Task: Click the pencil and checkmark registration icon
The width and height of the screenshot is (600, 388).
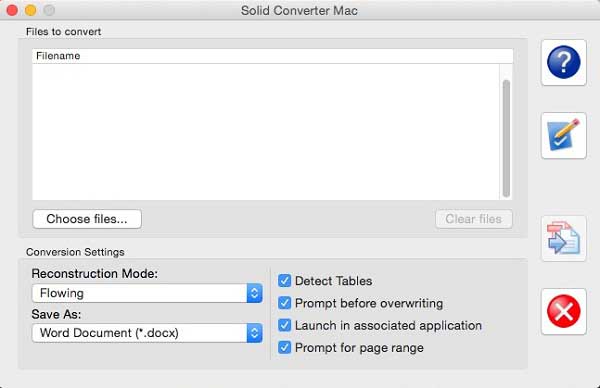Action: [x=564, y=135]
